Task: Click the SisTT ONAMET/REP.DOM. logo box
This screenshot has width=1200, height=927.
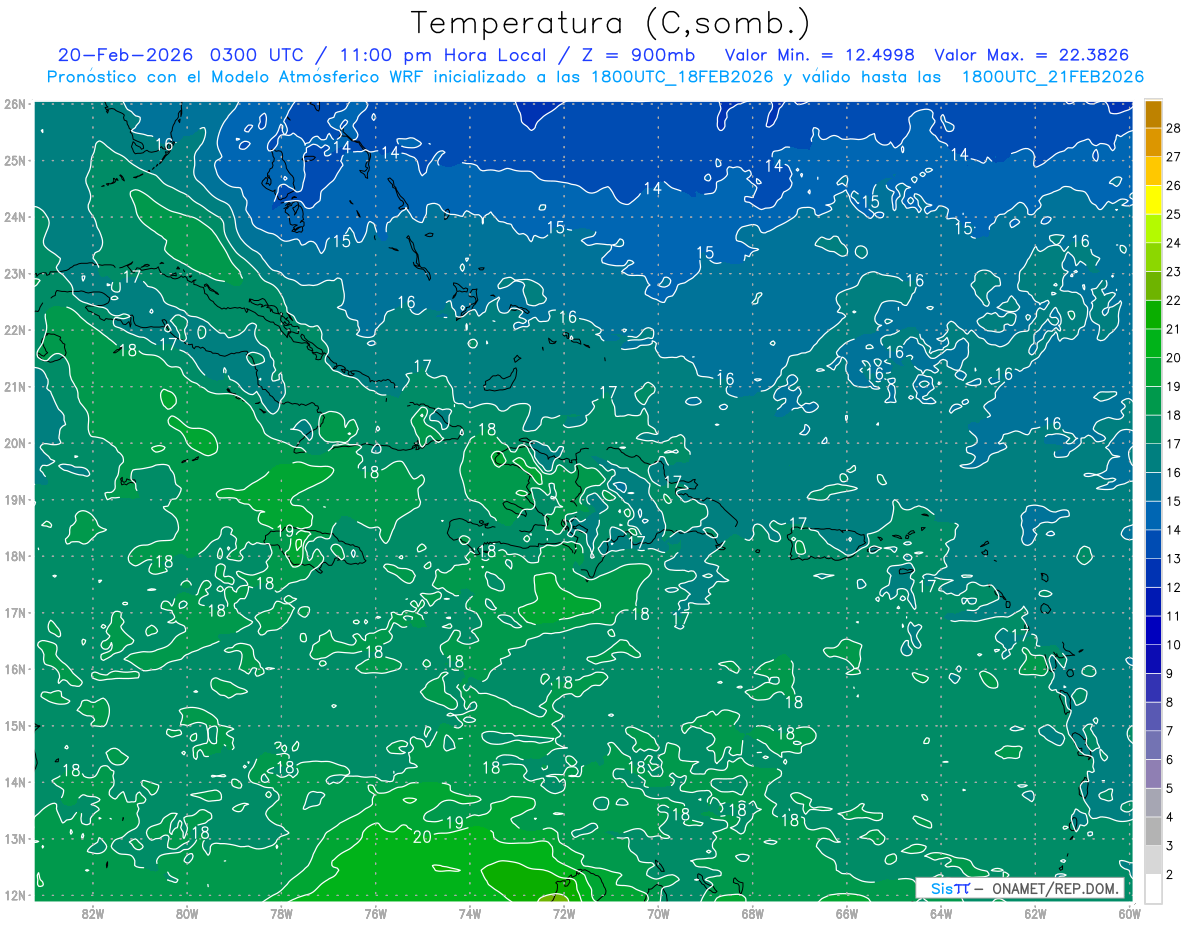Action: (1021, 888)
